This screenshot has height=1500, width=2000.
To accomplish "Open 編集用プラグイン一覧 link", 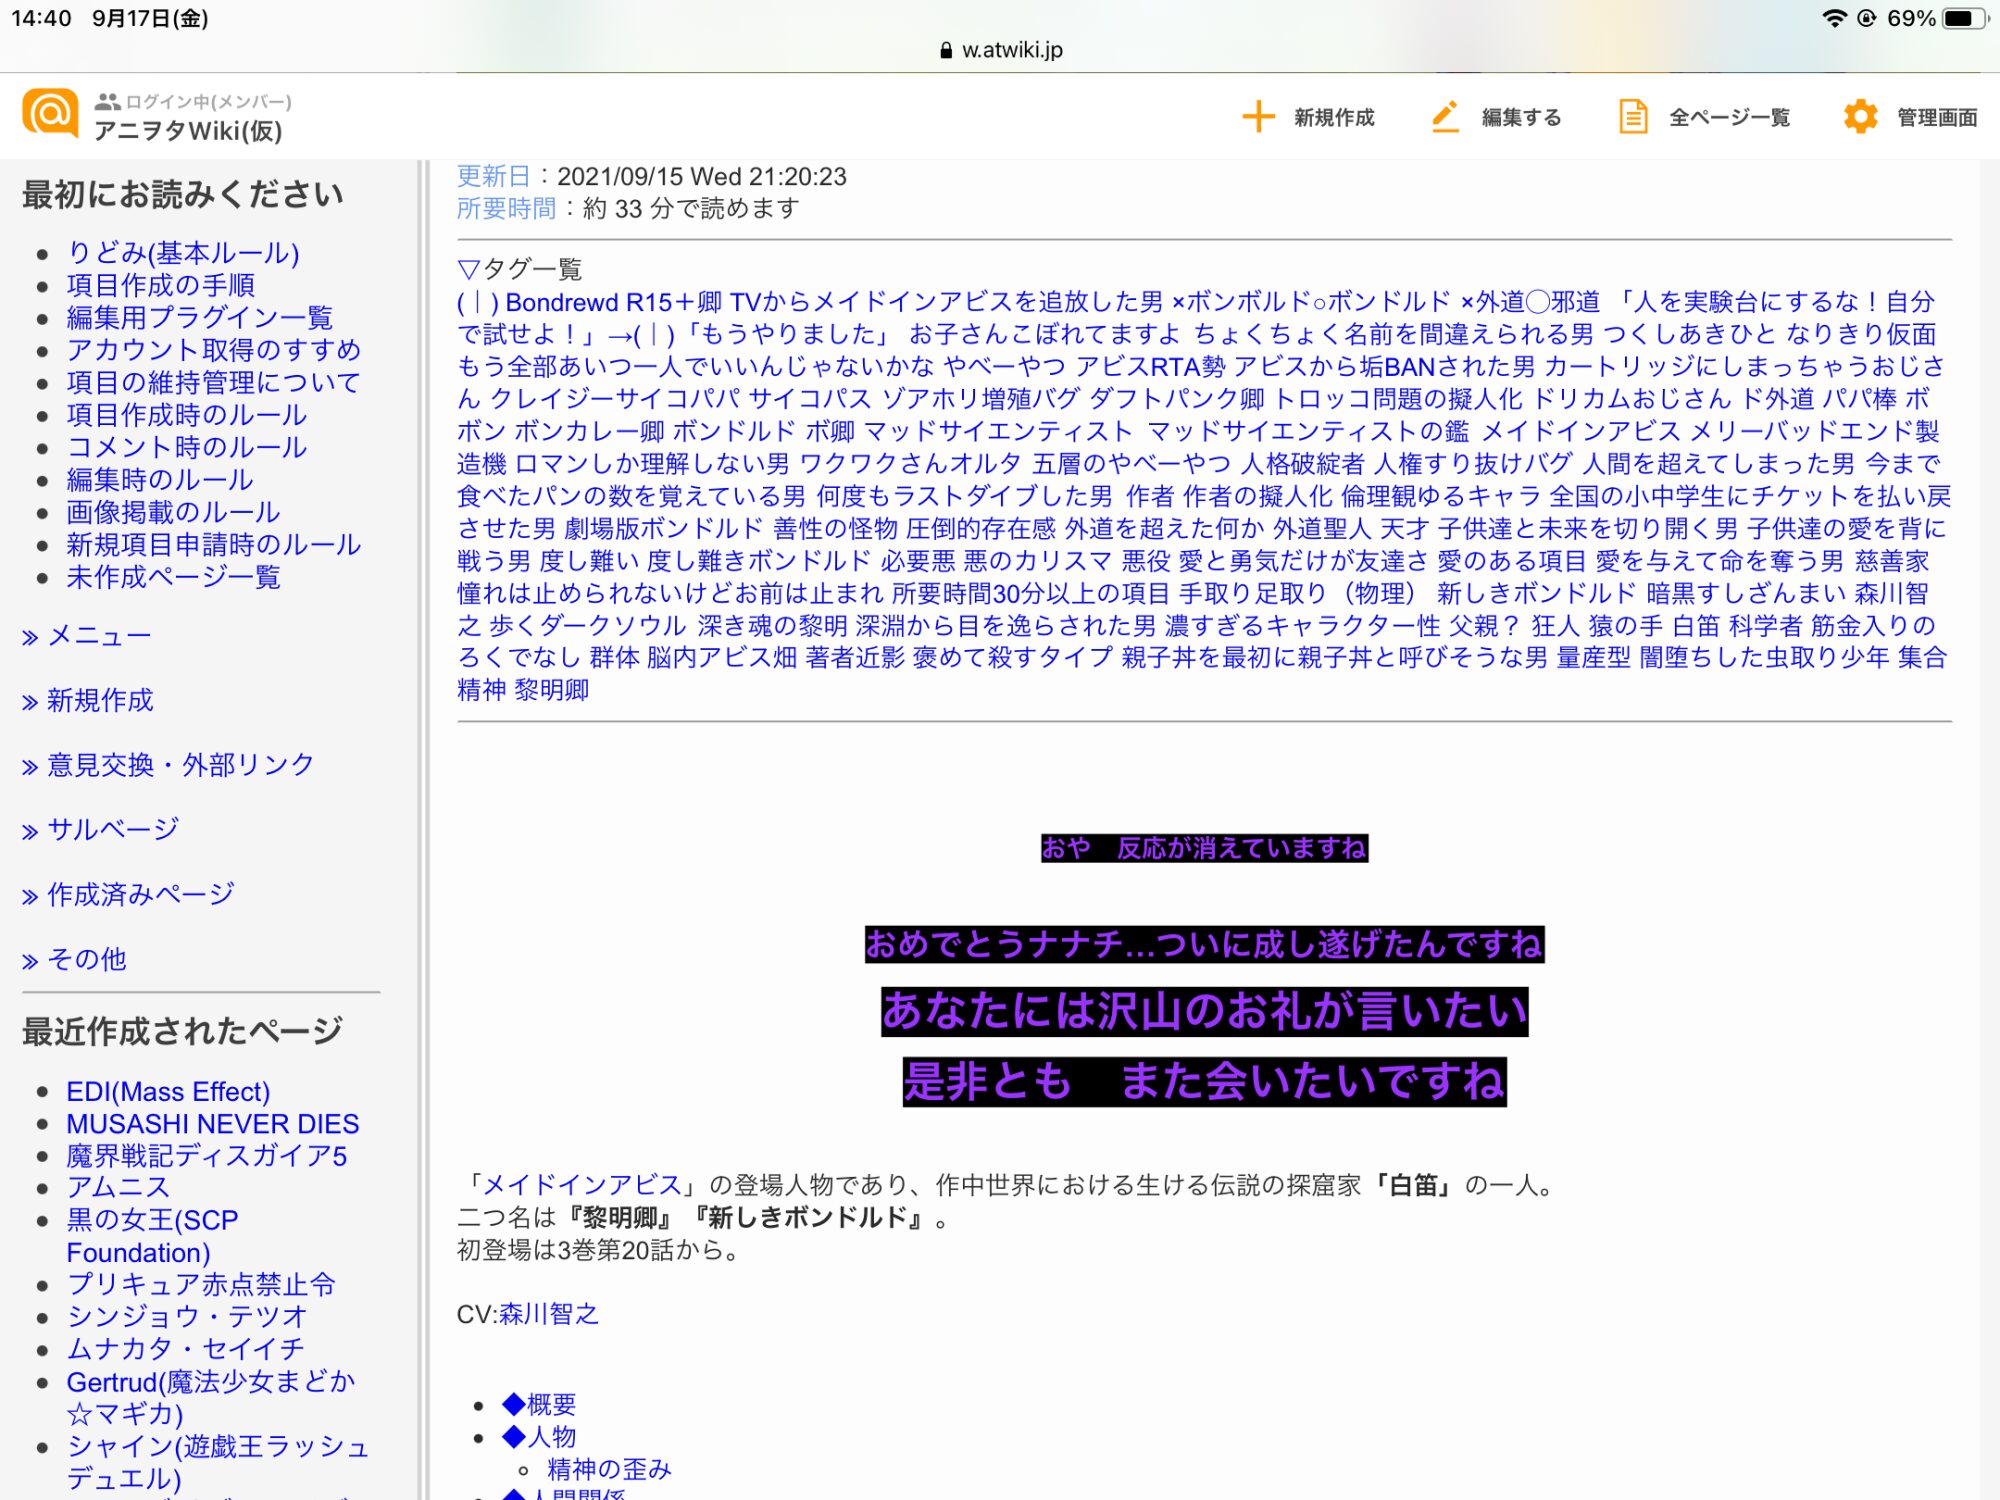I will [x=200, y=318].
